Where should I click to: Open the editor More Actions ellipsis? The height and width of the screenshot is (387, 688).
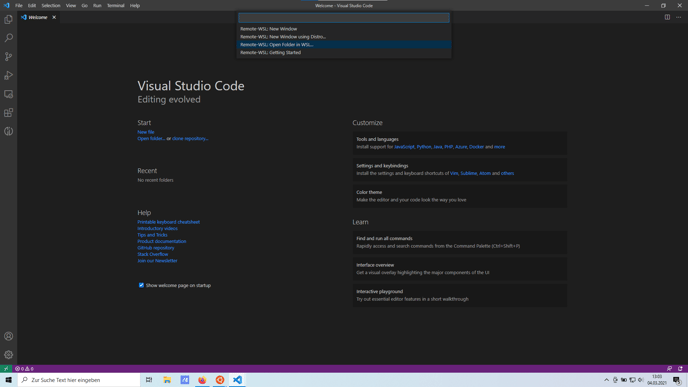[x=678, y=17]
